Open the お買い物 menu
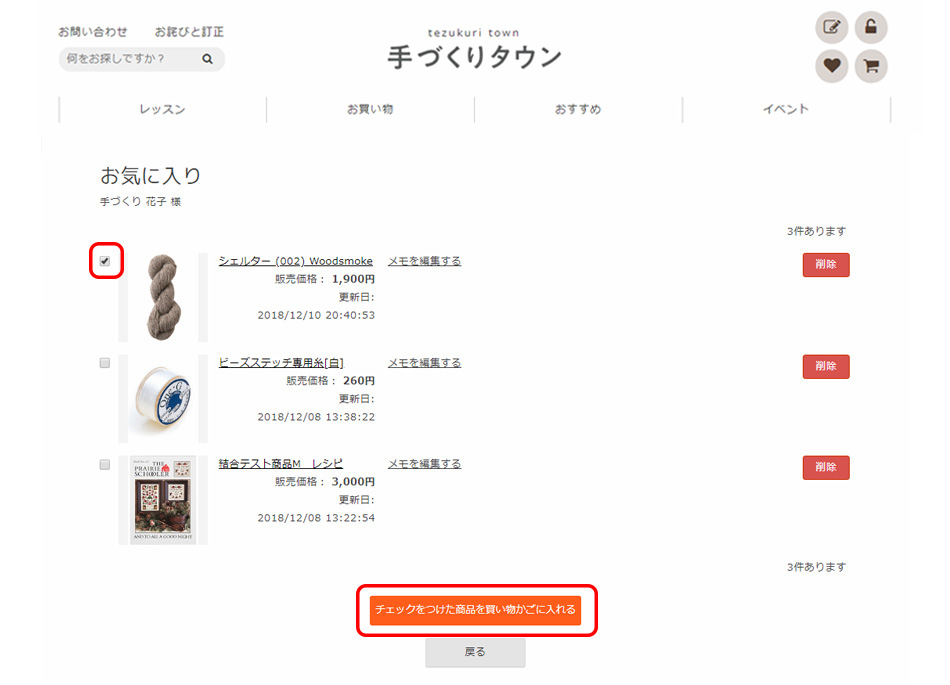950x685 pixels. [x=370, y=109]
